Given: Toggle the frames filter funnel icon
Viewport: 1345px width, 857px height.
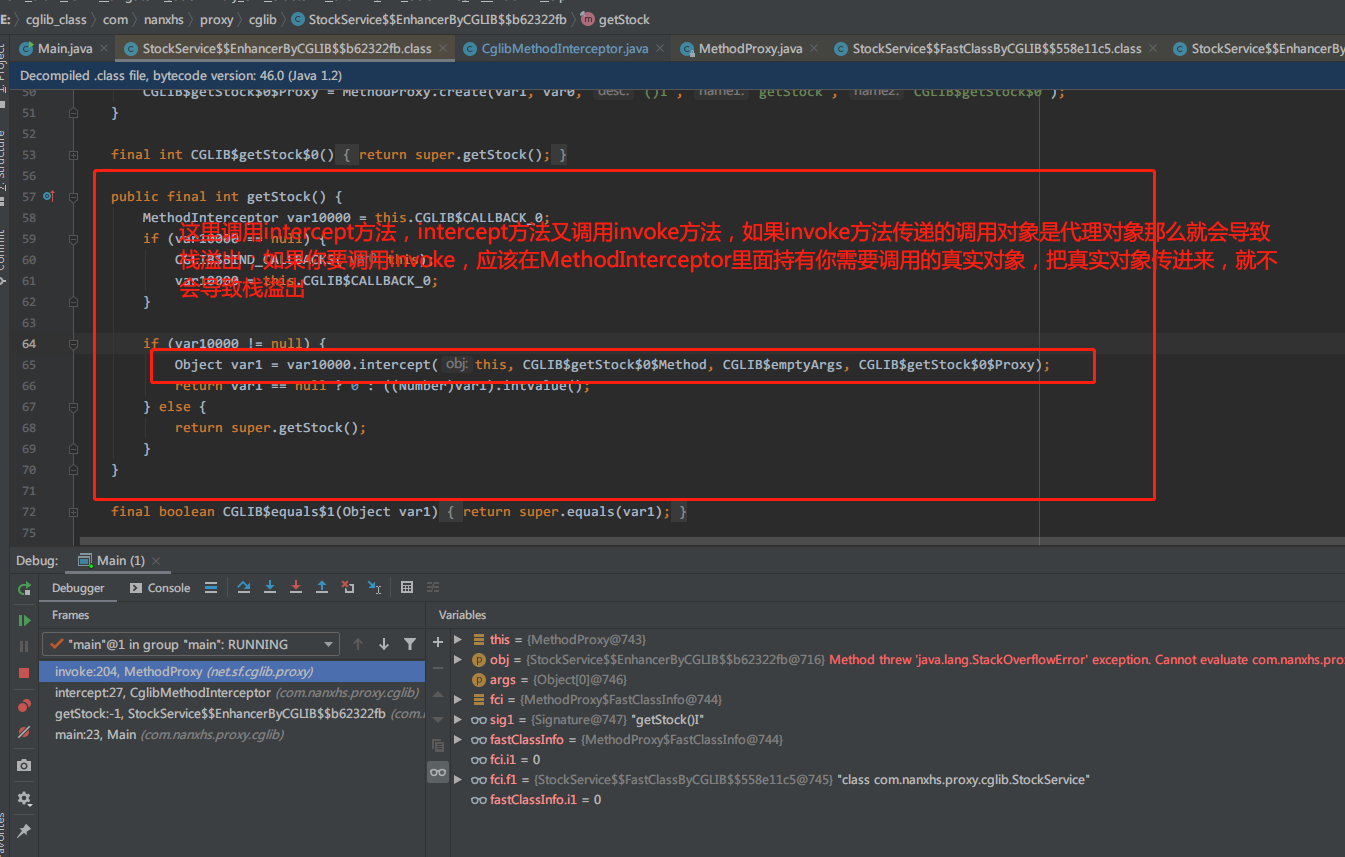Looking at the screenshot, I should tap(410, 644).
